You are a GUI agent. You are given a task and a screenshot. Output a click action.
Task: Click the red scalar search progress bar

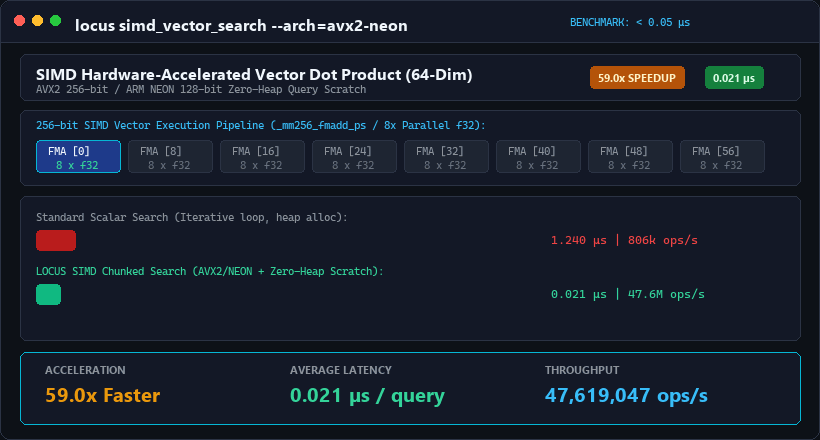[x=56, y=241]
